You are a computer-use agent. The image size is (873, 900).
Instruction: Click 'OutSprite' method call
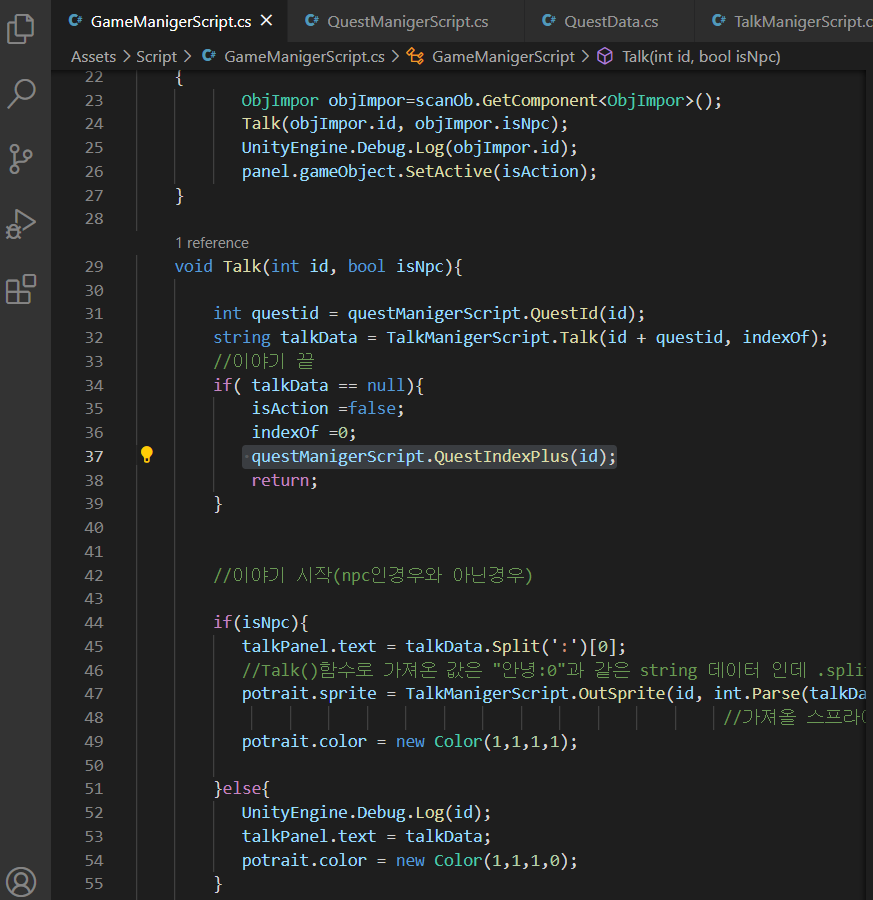click(x=622, y=693)
